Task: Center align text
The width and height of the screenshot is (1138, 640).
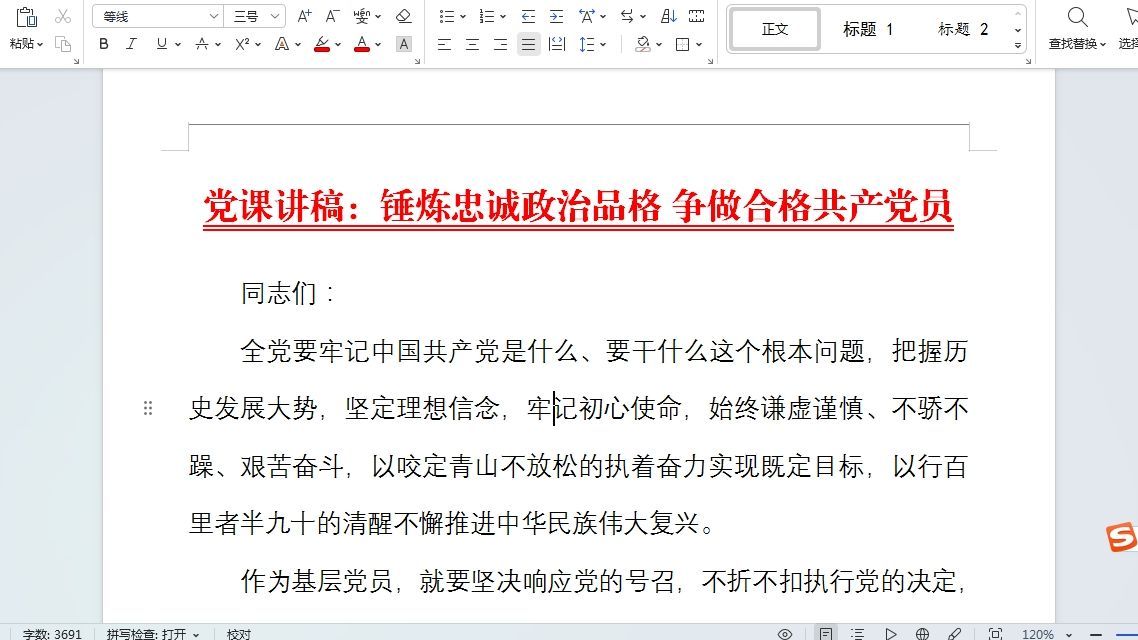Action: click(472, 44)
